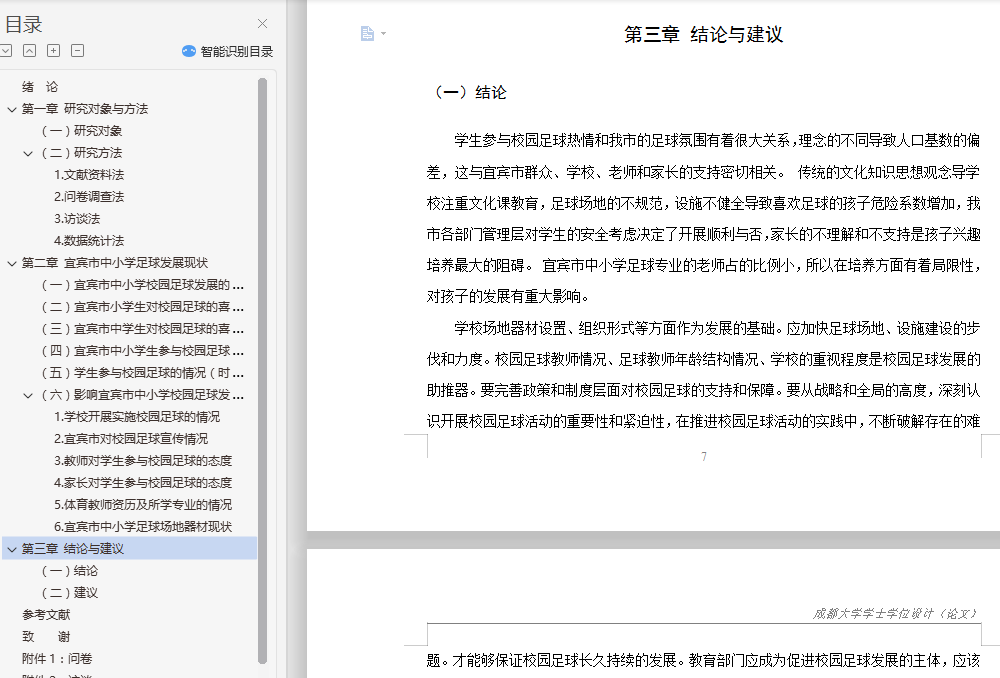Close the 目录 navigation pane

[262, 24]
